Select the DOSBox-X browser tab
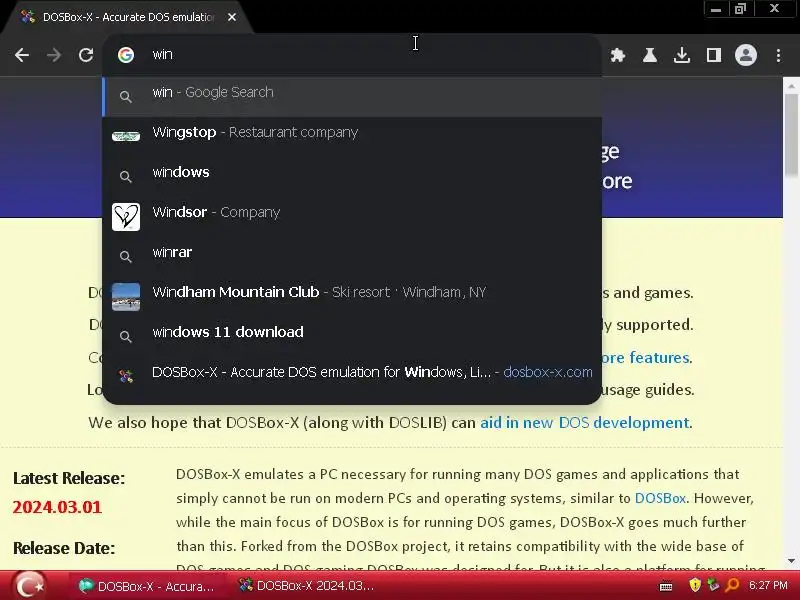Screen dimensions: 800x600 pyautogui.click(x=128, y=17)
